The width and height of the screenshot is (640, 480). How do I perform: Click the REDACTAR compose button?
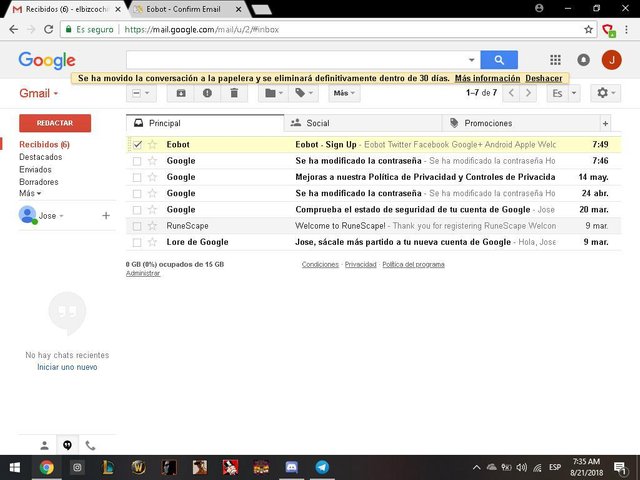pyautogui.click(x=55, y=123)
